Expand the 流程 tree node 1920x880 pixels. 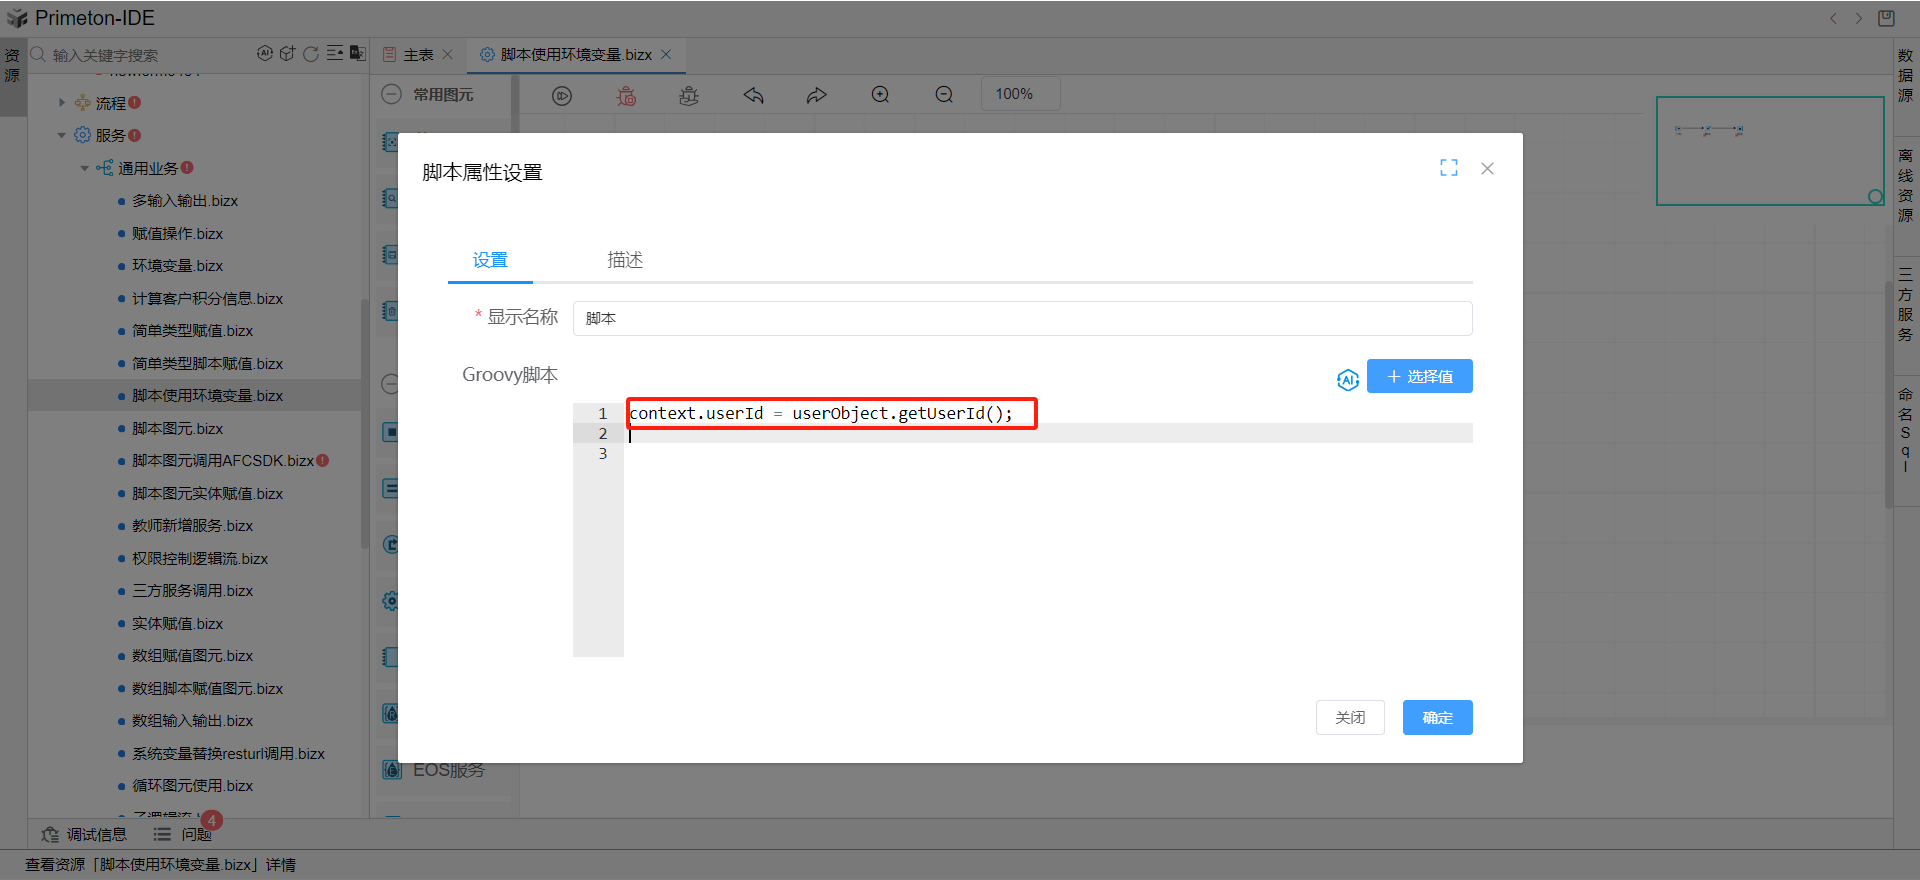(x=62, y=103)
